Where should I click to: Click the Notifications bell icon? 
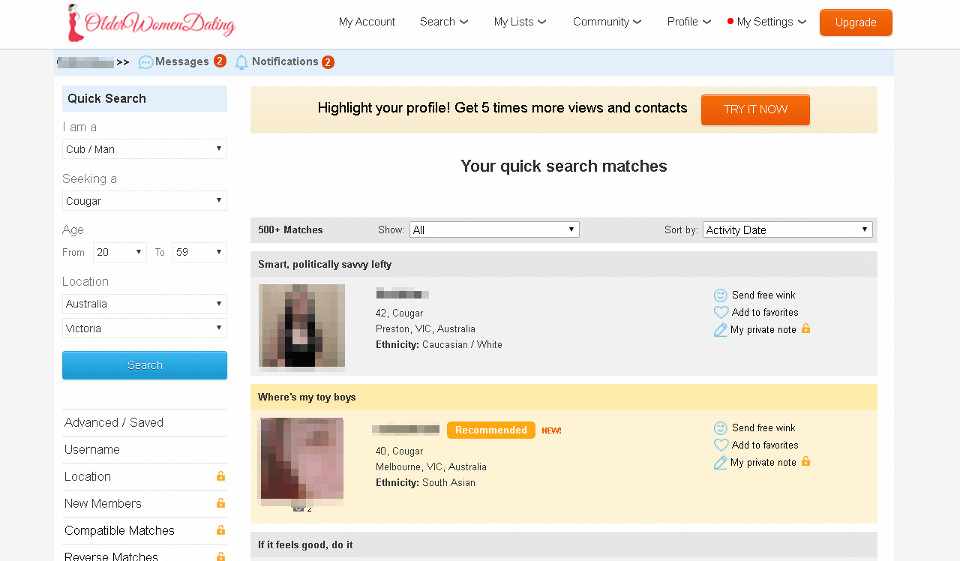[241, 62]
